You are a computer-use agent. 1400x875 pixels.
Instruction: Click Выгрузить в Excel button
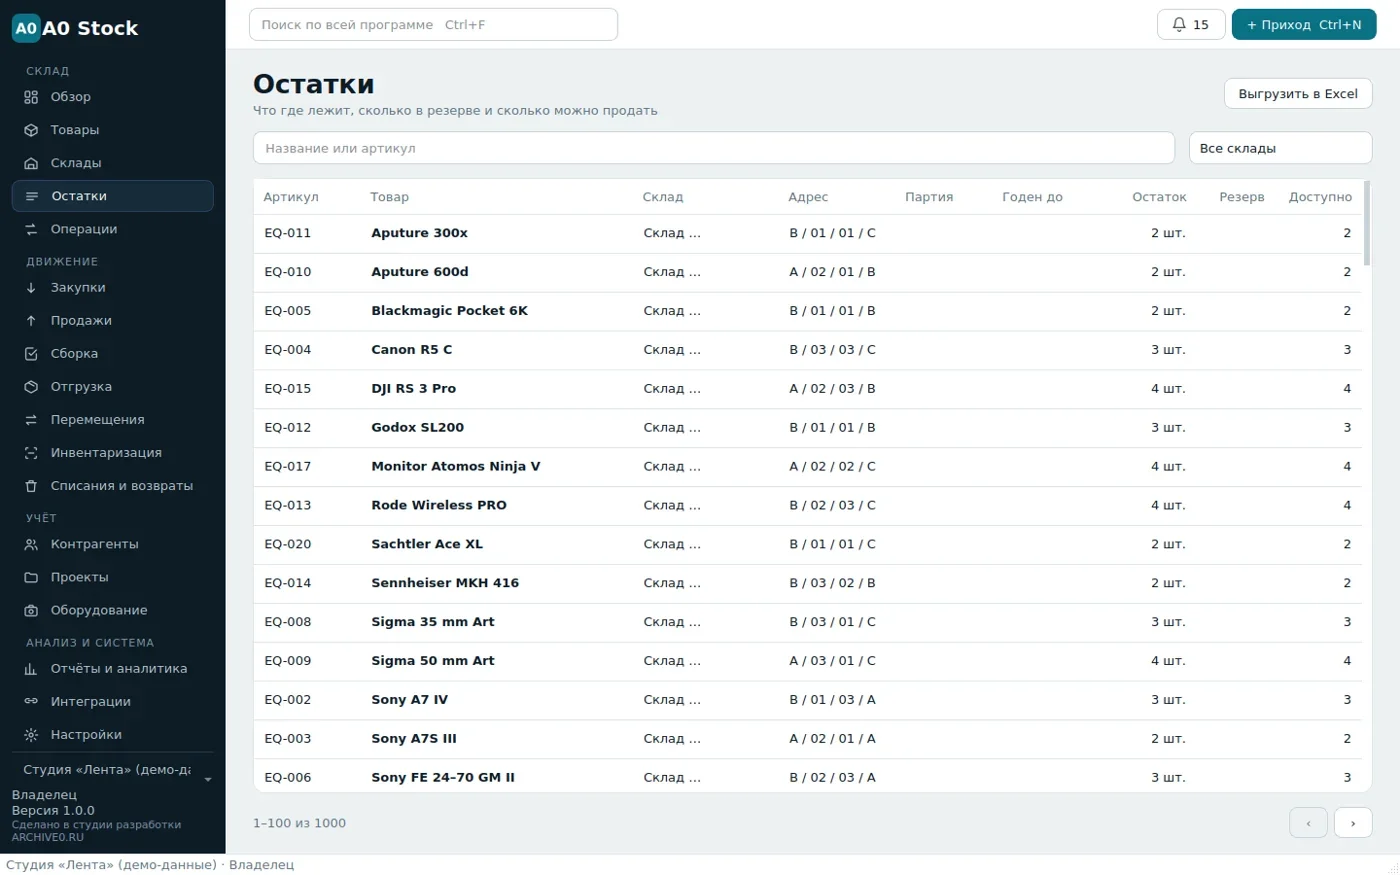(x=1298, y=94)
